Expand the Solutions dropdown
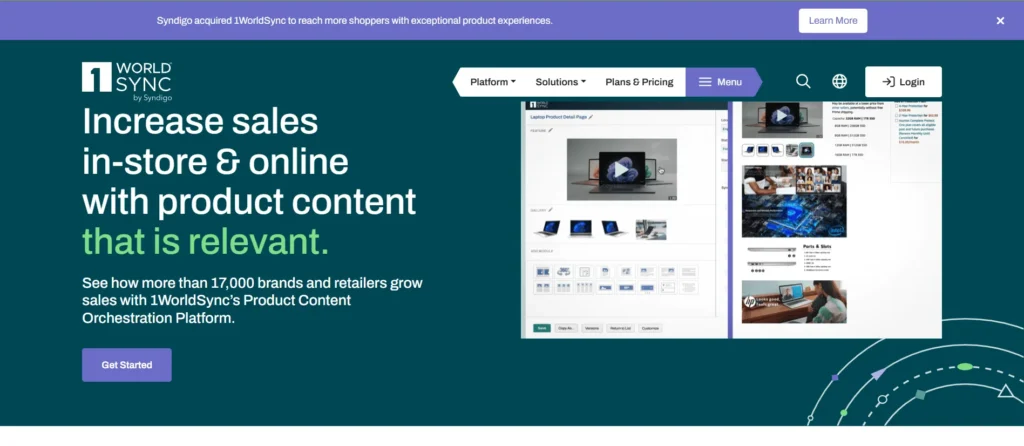The width and height of the screenshot is (1024, 446). point(561,82)
